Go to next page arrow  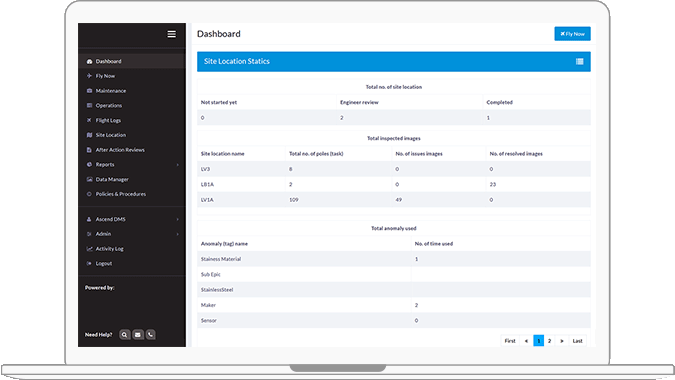(562, 341)
